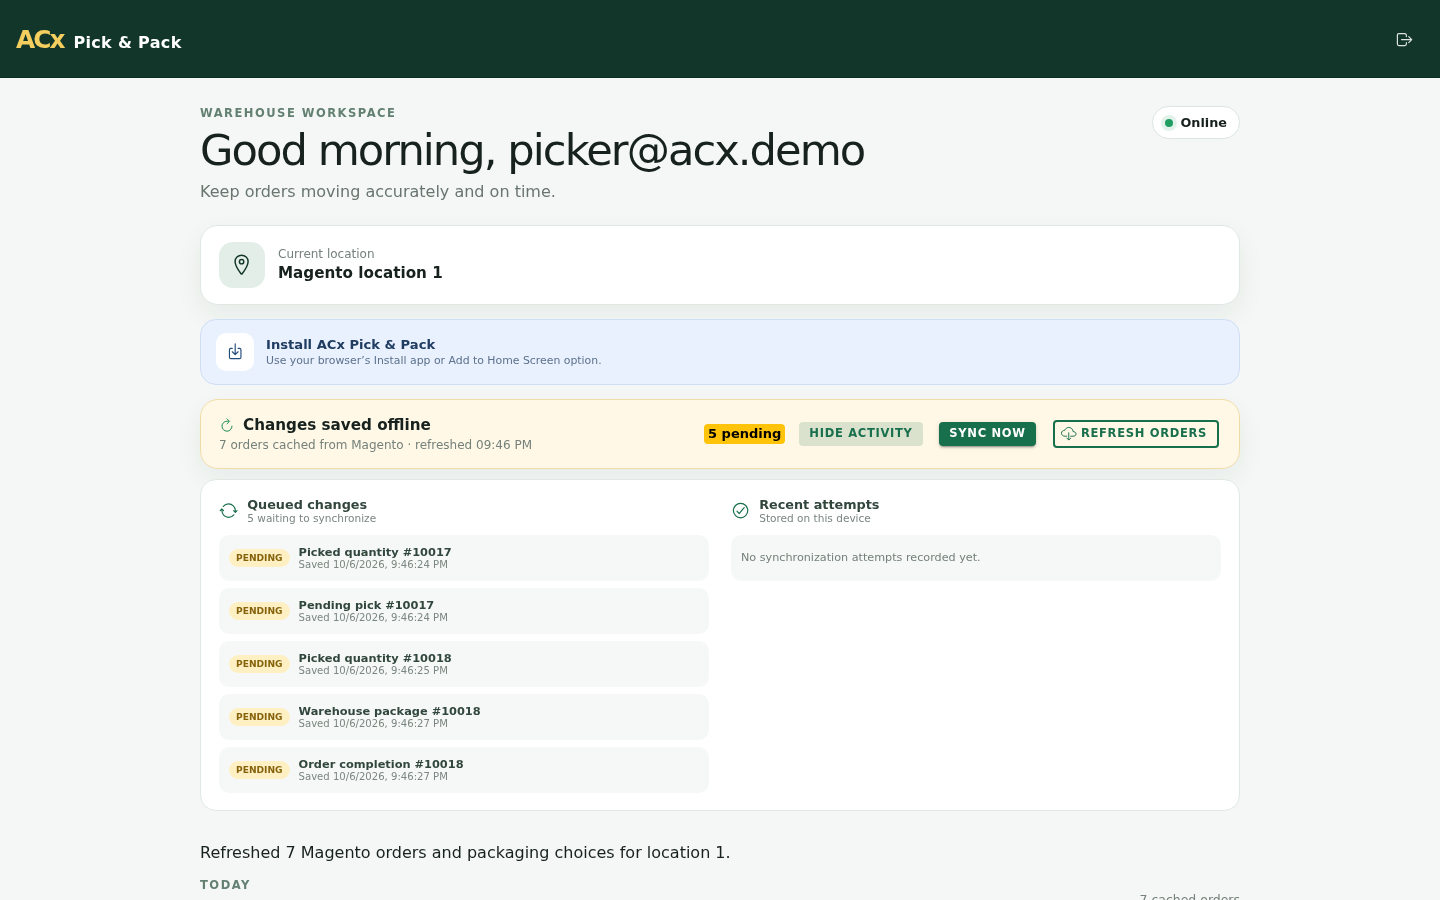Click the Current location label
The width and height of the screenshot is (1440, 900).
coord(326,254)
